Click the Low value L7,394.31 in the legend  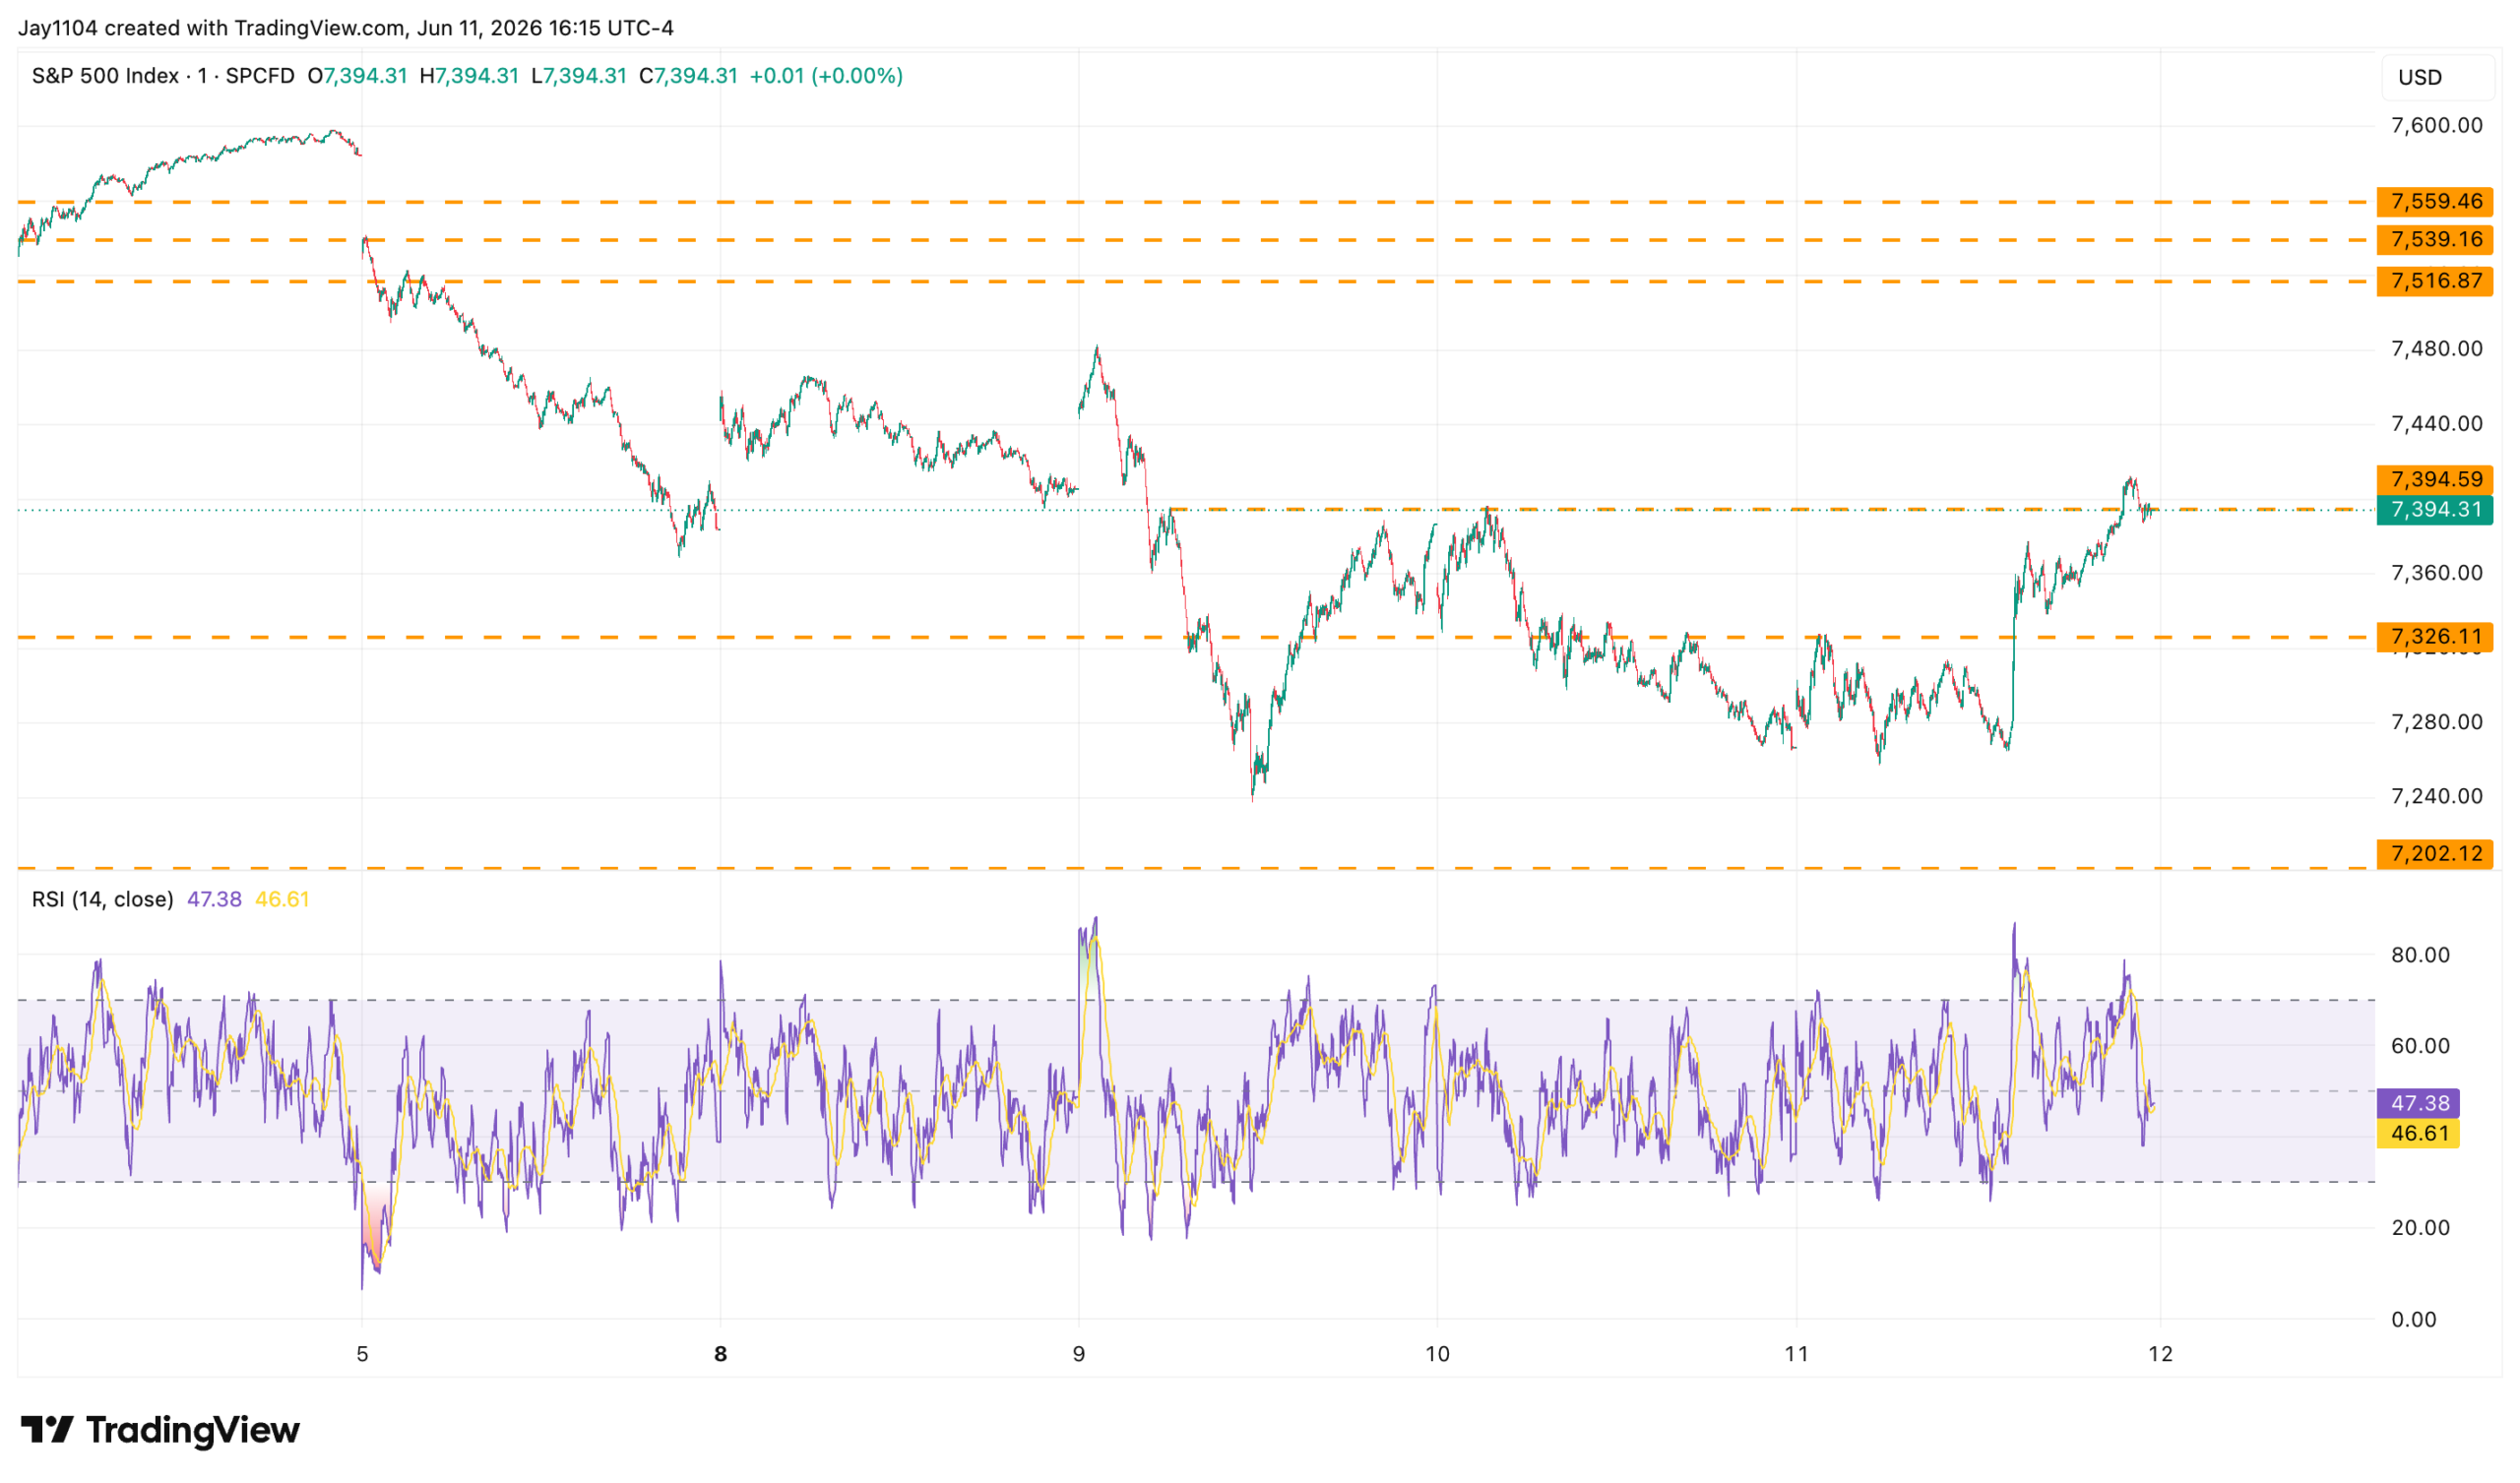pyautogui.click(x=579, y=76)
